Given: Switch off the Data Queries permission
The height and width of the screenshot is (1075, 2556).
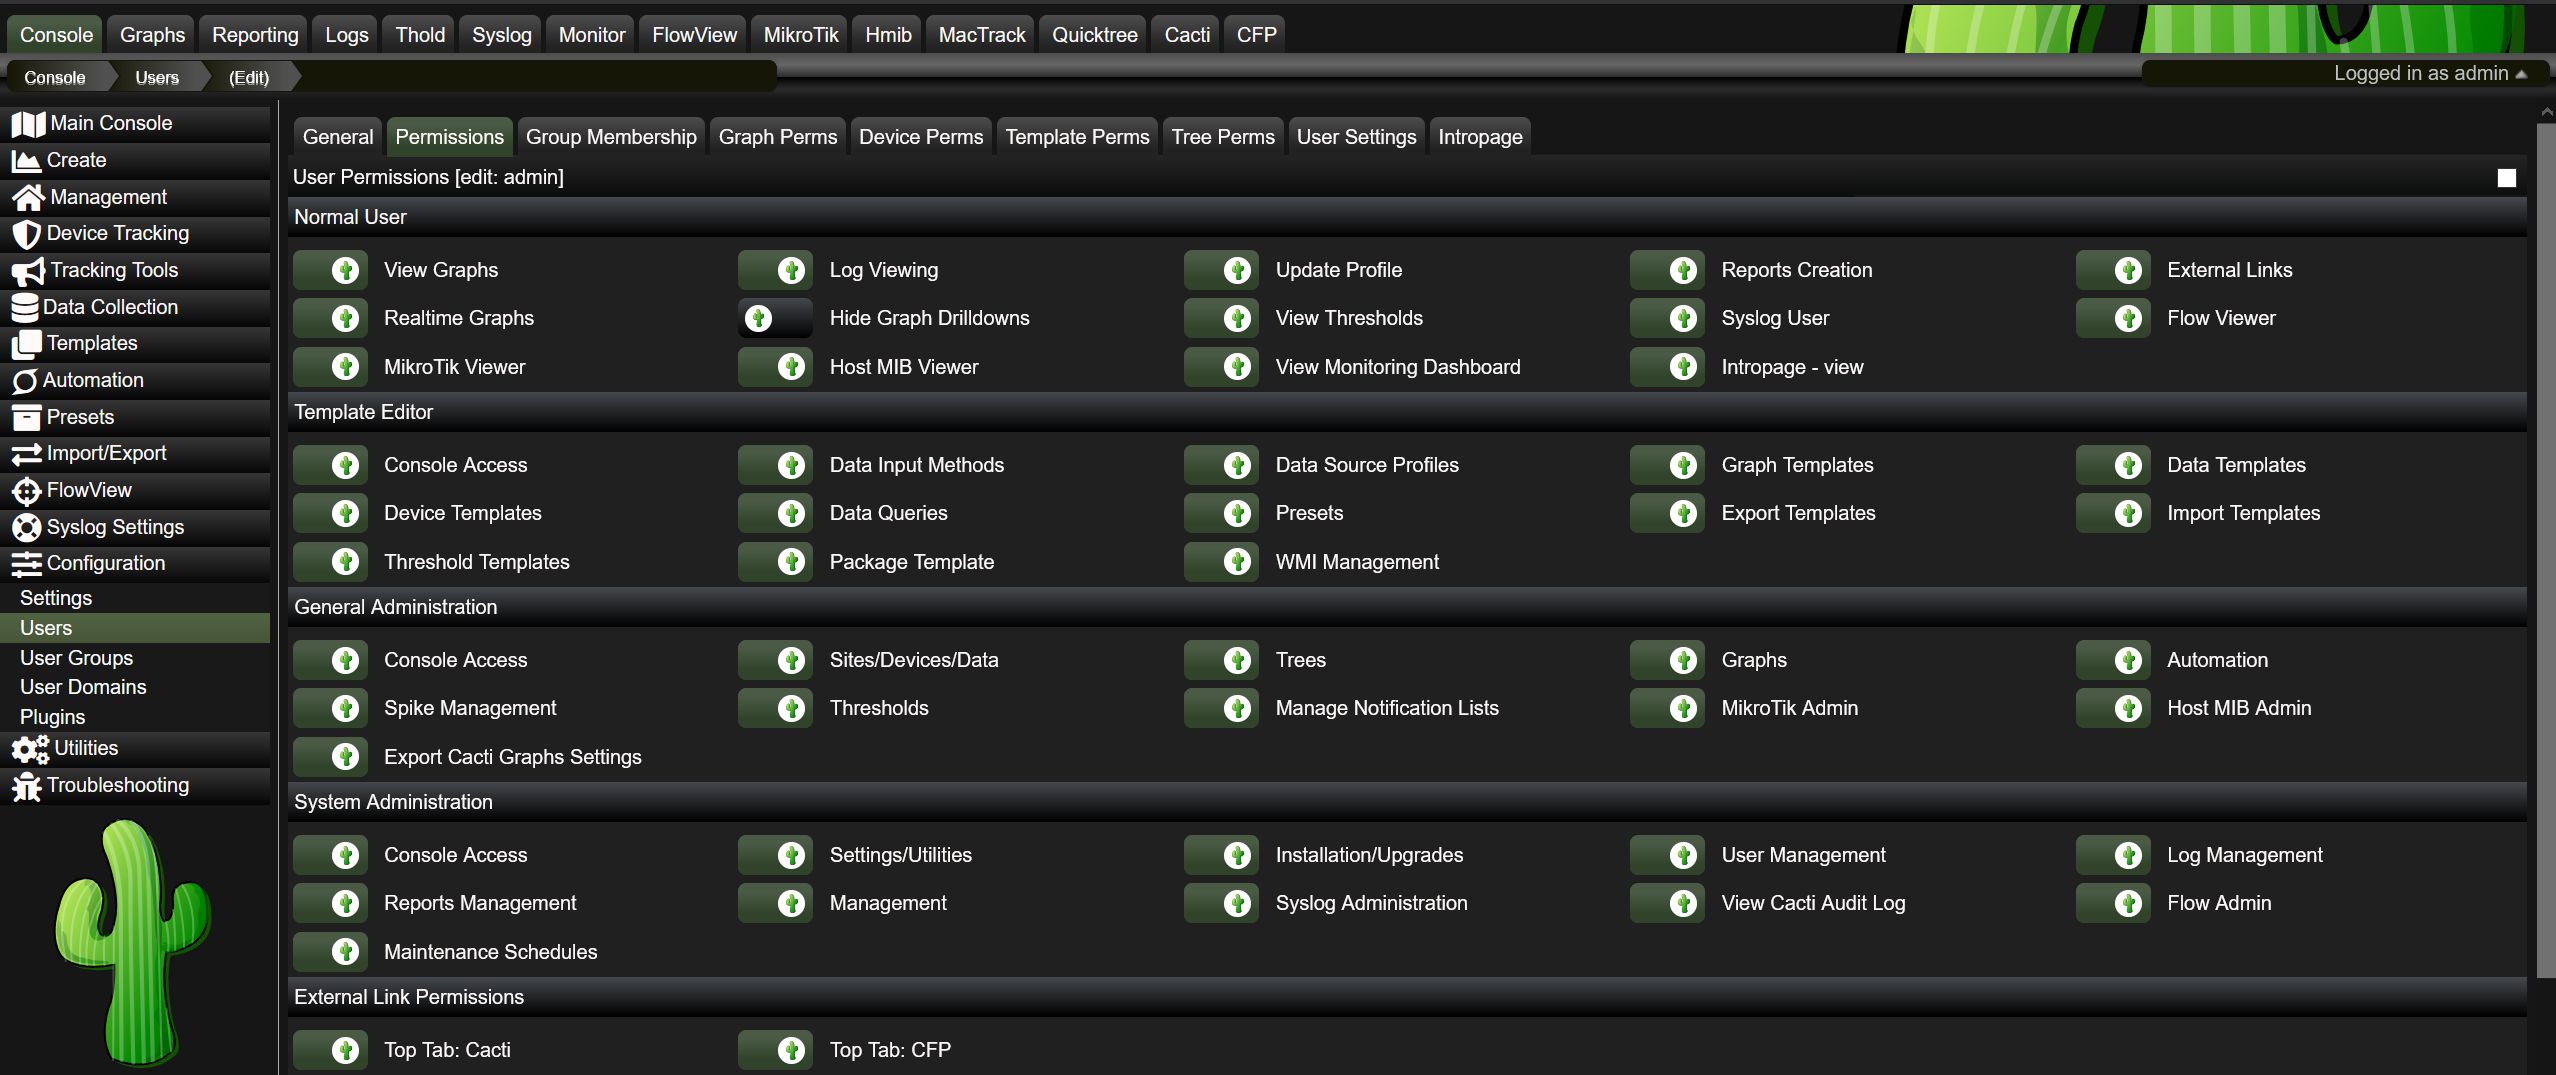Looking at the screenshot, I should pos(775,513).
